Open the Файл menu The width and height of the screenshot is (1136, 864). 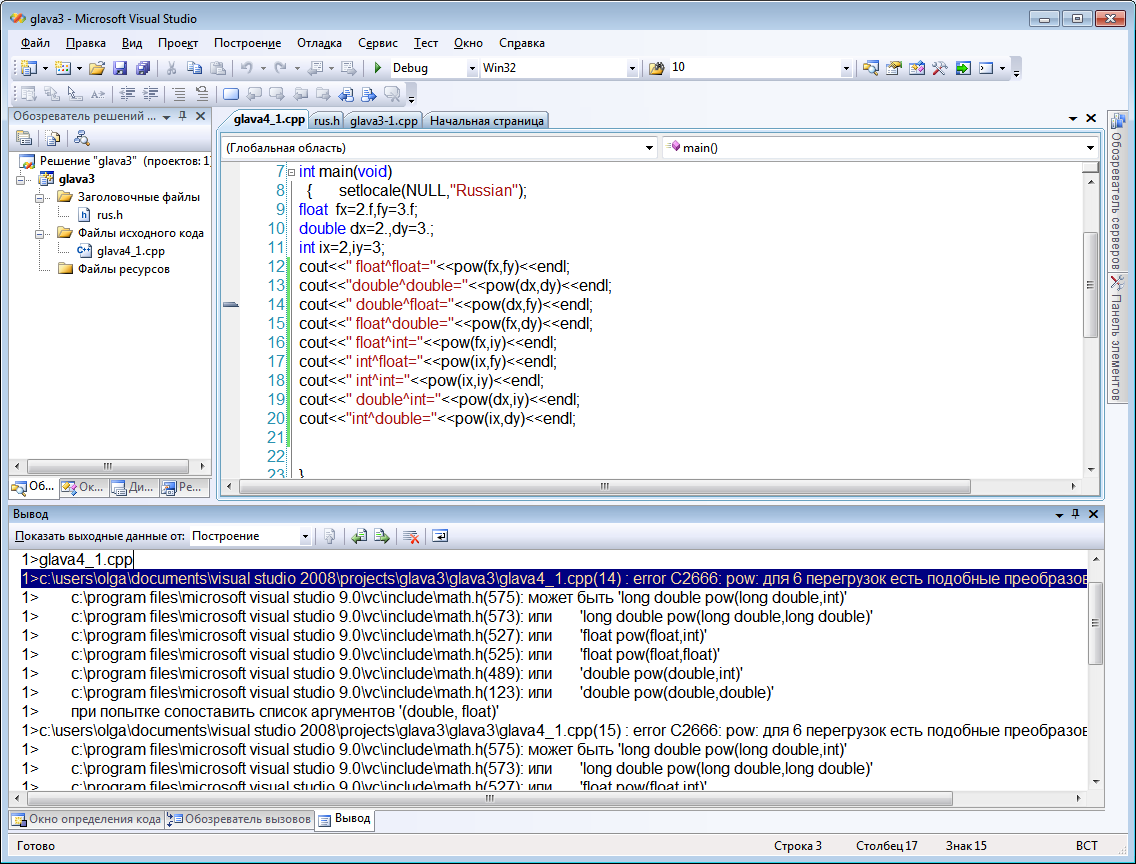(x=36, y=43)
